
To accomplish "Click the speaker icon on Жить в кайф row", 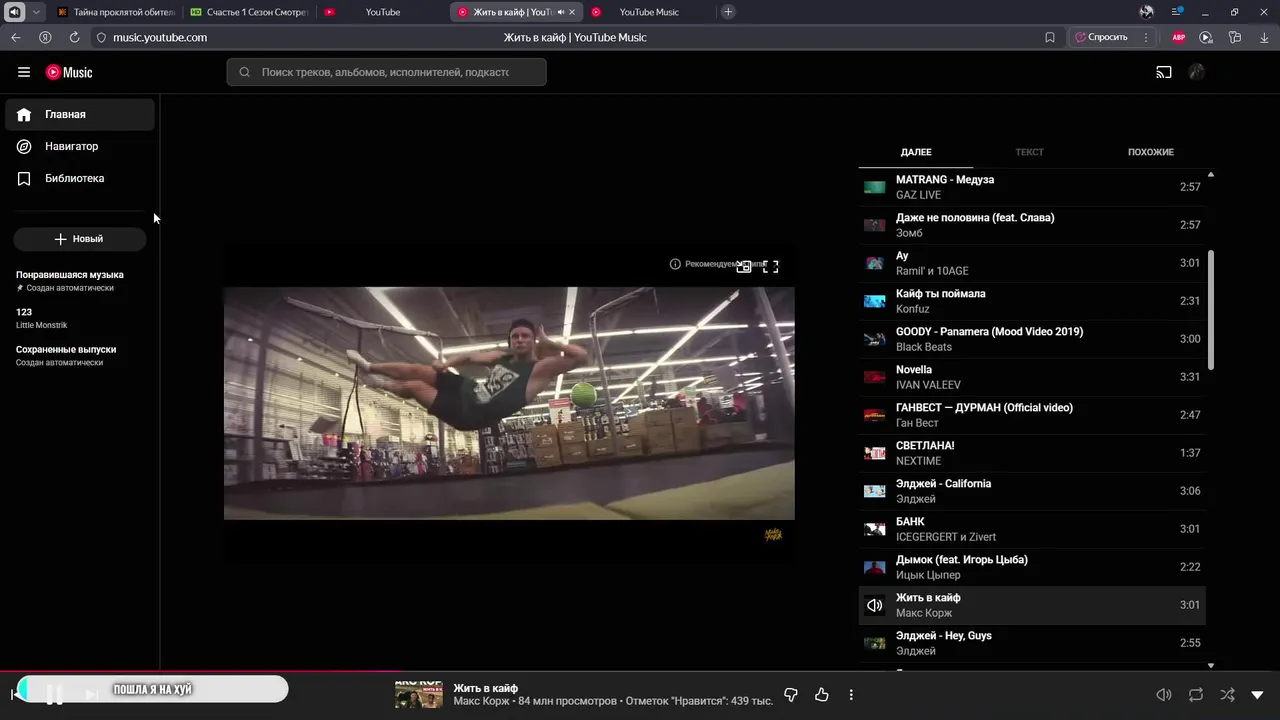I will [875, 605].
